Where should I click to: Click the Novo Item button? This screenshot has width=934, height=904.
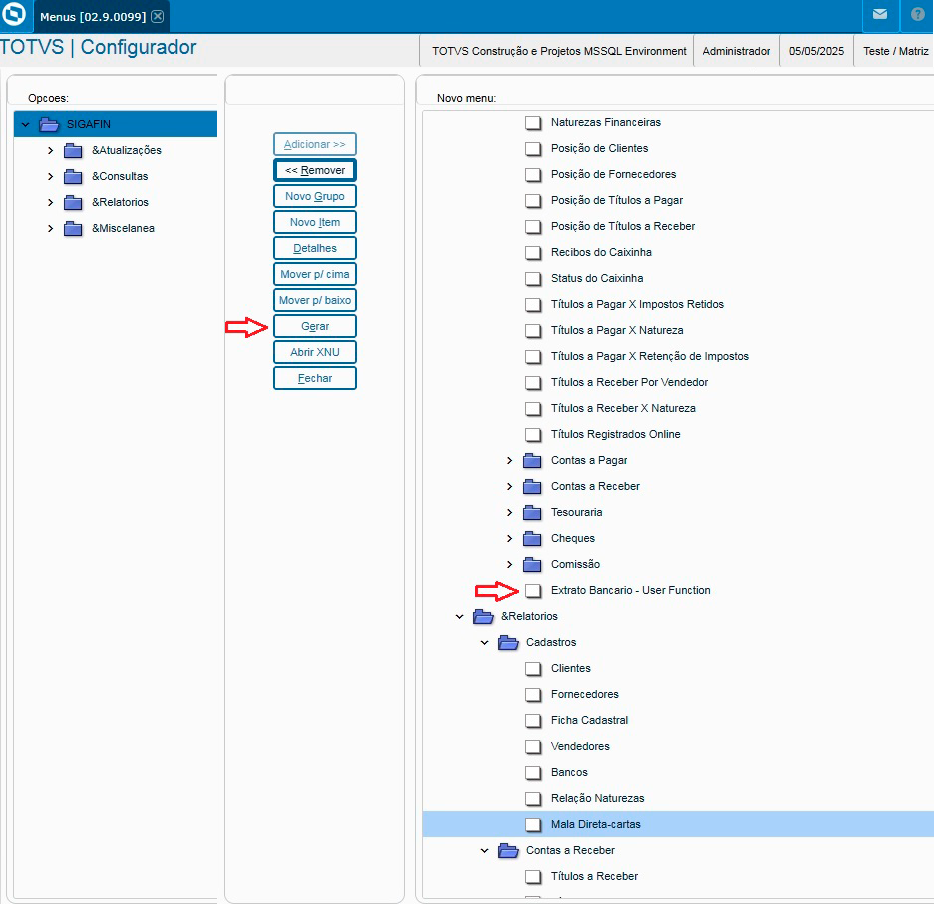pos(315,222)
